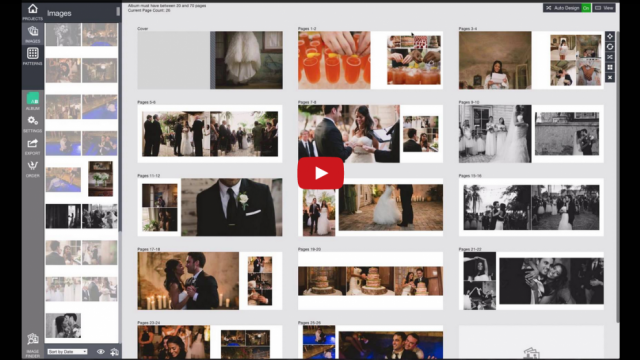This screenshot has width=640, height=360.
Task: Toggle image visibility eye icon
Action: coord(100,351)
